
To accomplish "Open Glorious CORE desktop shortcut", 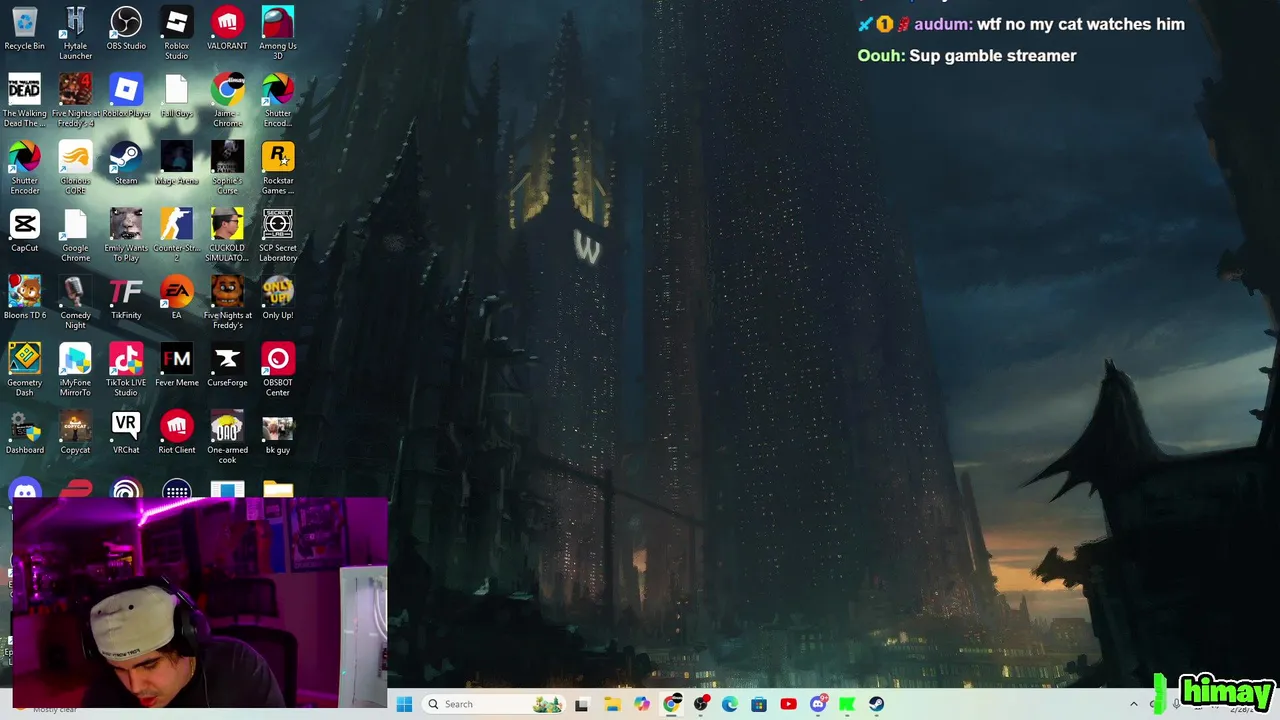I will pyautogui.click(x=75, y=167).
